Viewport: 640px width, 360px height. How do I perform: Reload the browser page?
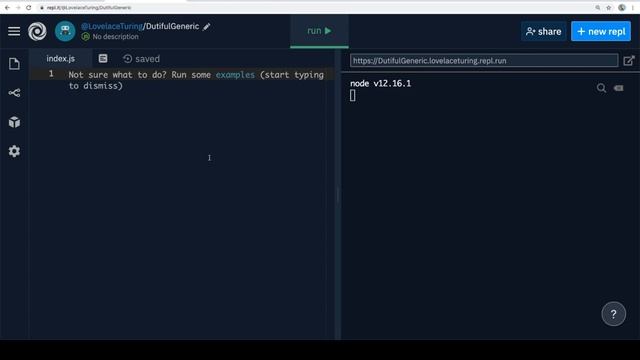(x=29, y=8)
